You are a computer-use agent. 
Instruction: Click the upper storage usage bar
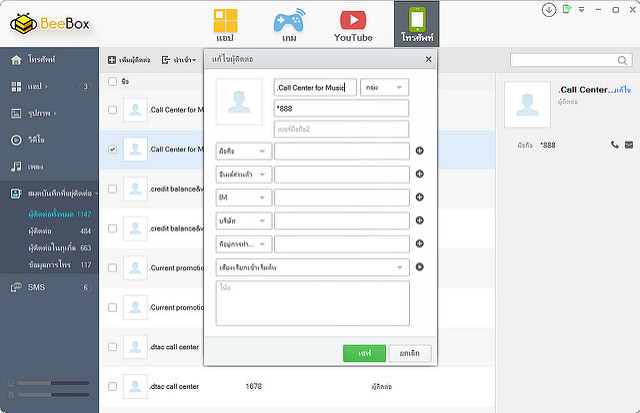pyautogui.click(x=53, y=383)
